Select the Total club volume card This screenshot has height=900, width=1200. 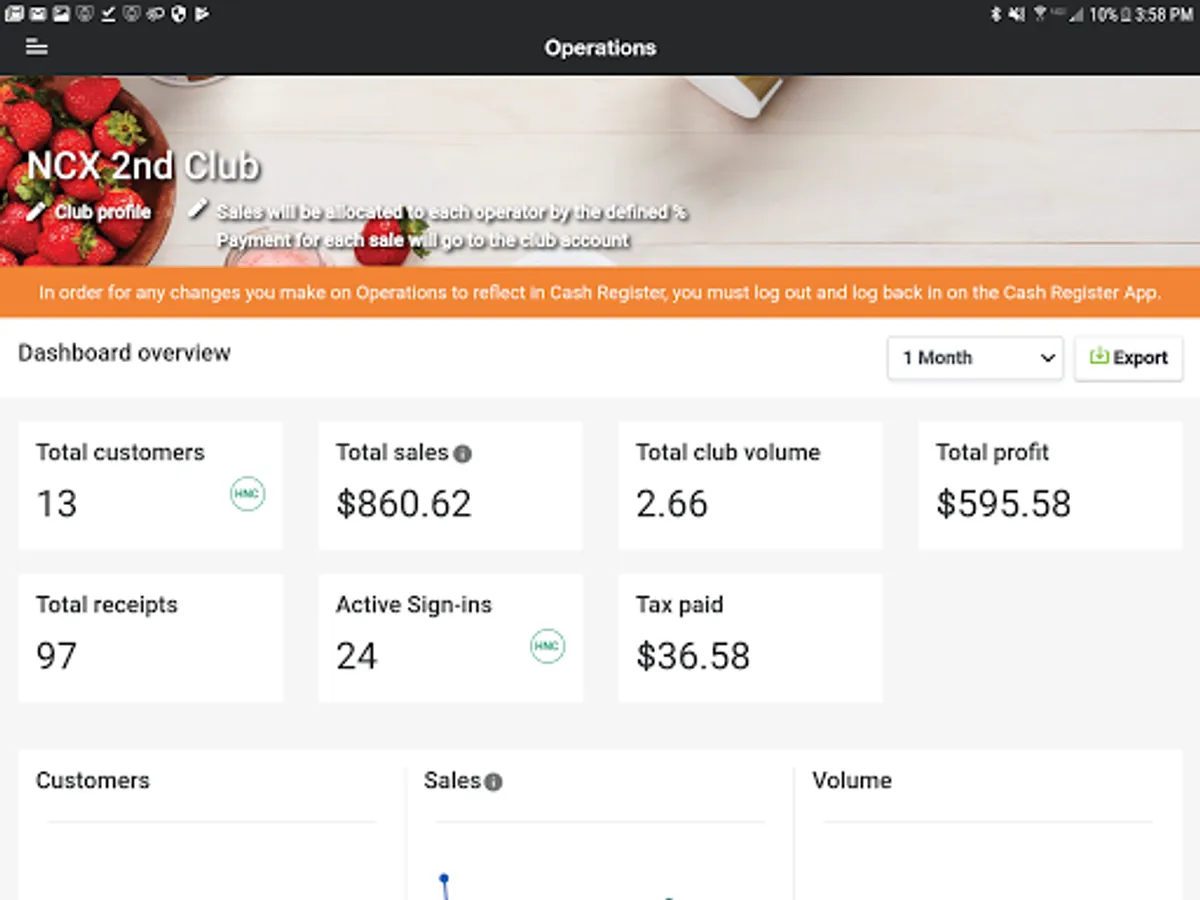click(750, 485)
